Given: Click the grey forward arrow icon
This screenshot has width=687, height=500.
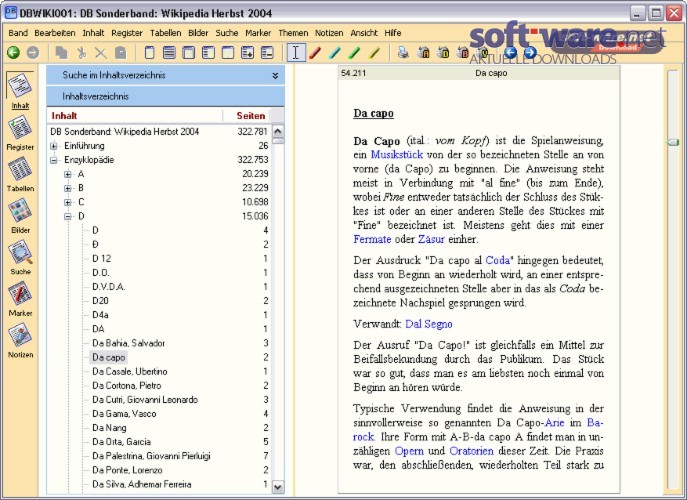Looking at the screenshot, I should click(x=33, y=53).
